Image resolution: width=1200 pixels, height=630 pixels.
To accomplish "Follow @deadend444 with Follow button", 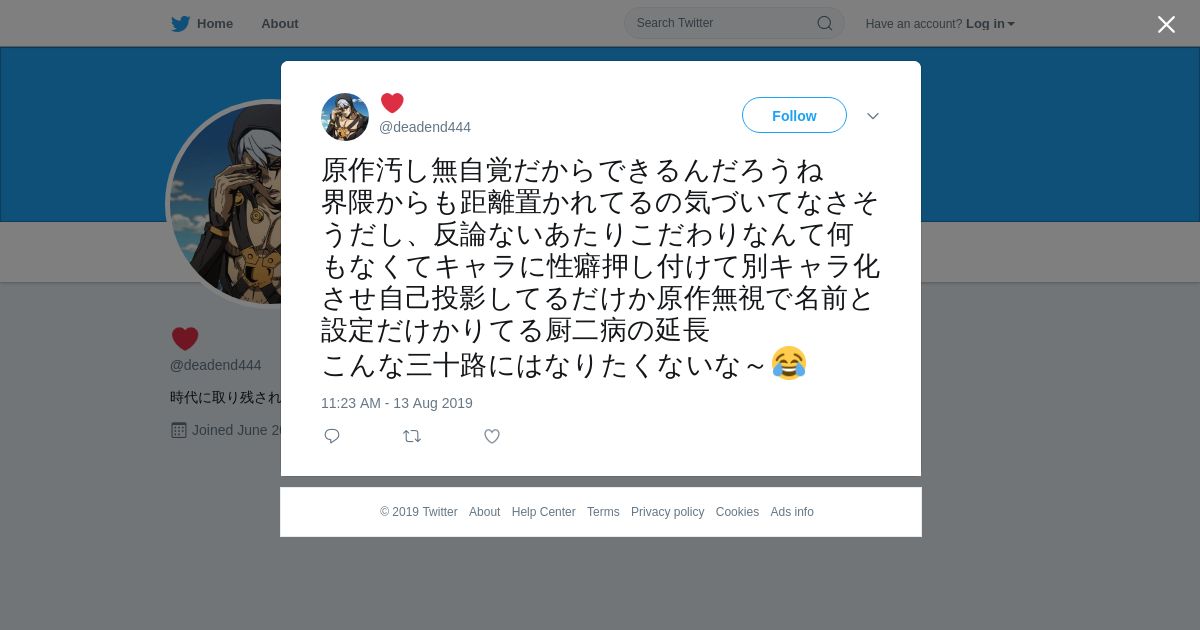I will (x=794, y=115).
